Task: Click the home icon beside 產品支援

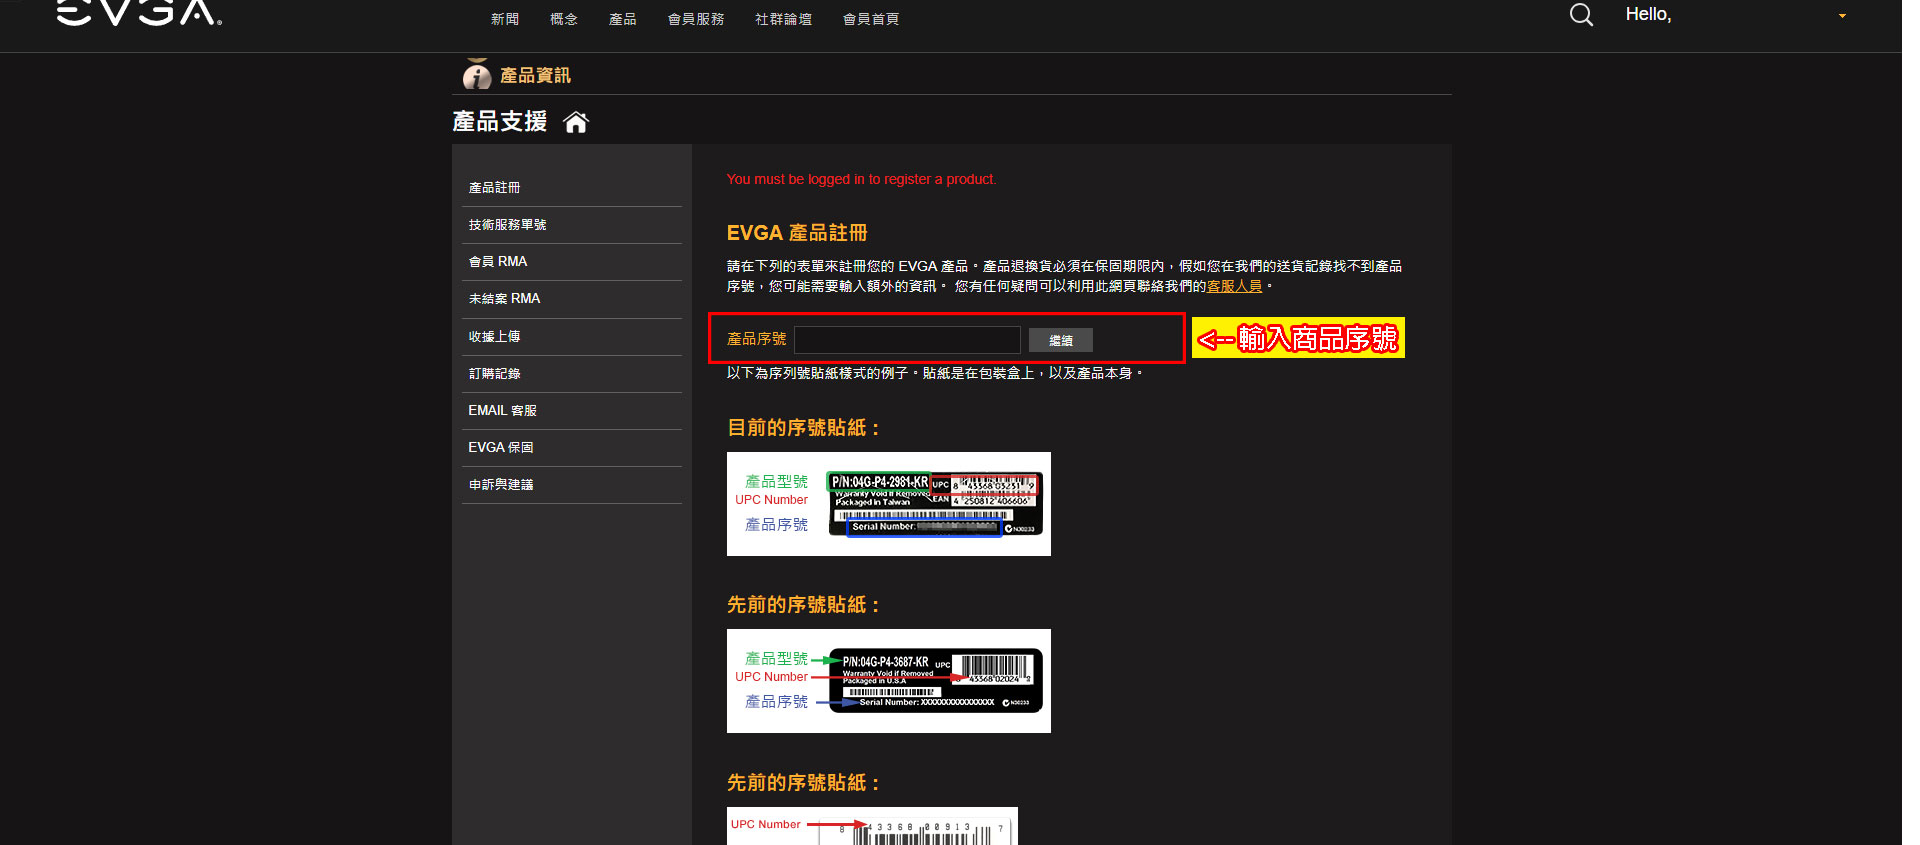Action: point(576,122)
